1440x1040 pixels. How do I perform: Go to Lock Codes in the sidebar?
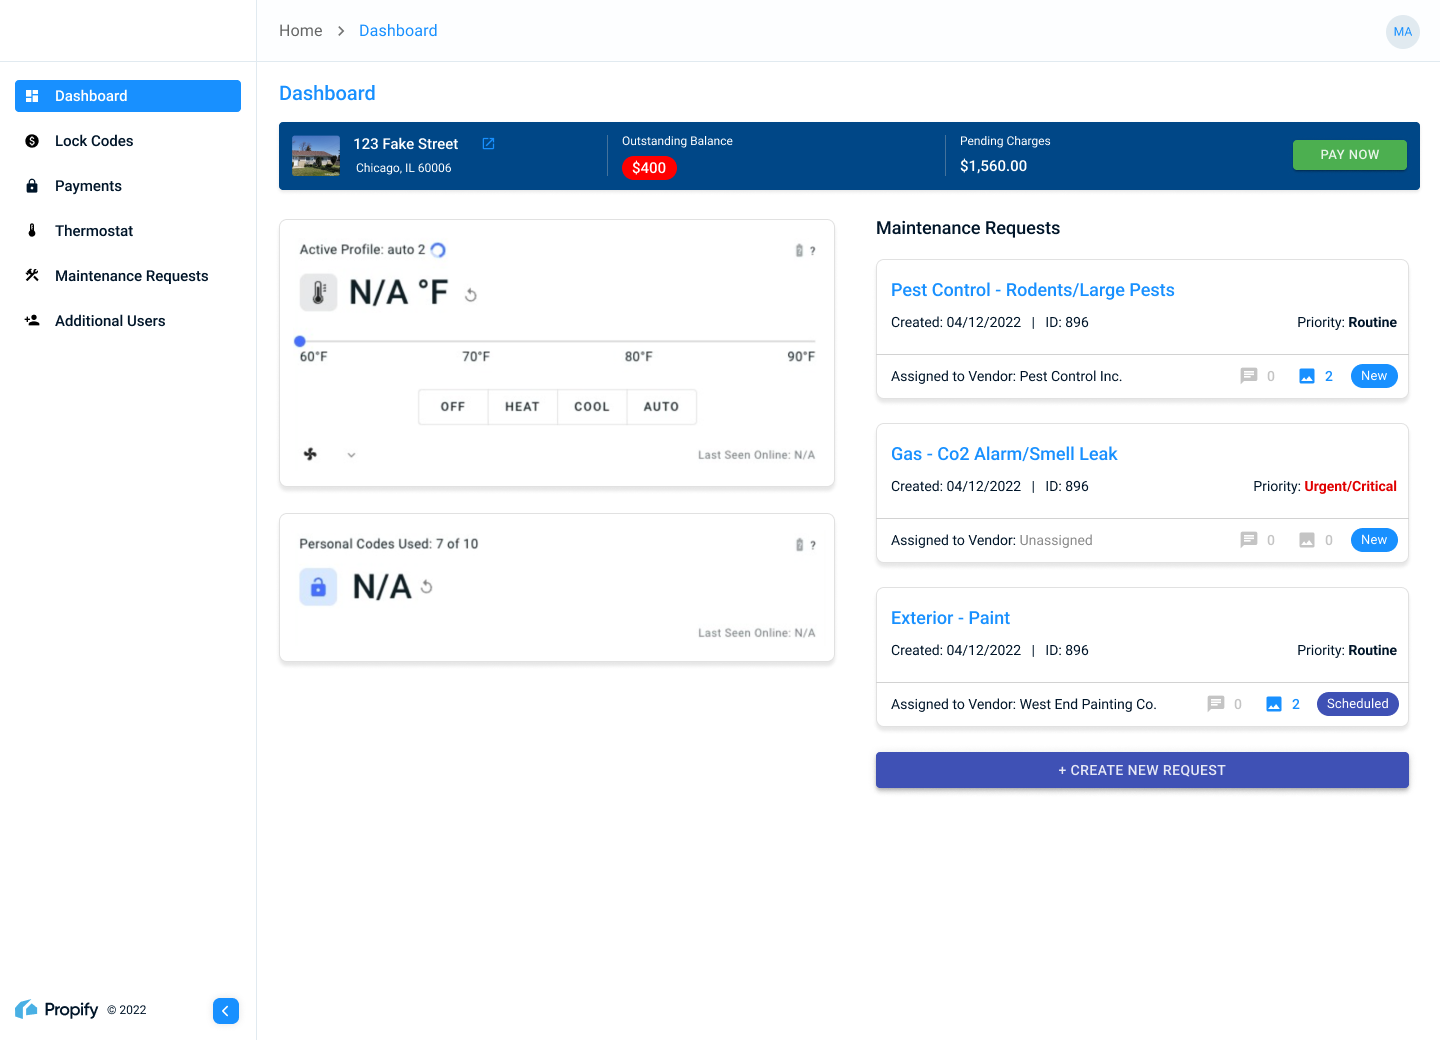(x=93, y=140)
